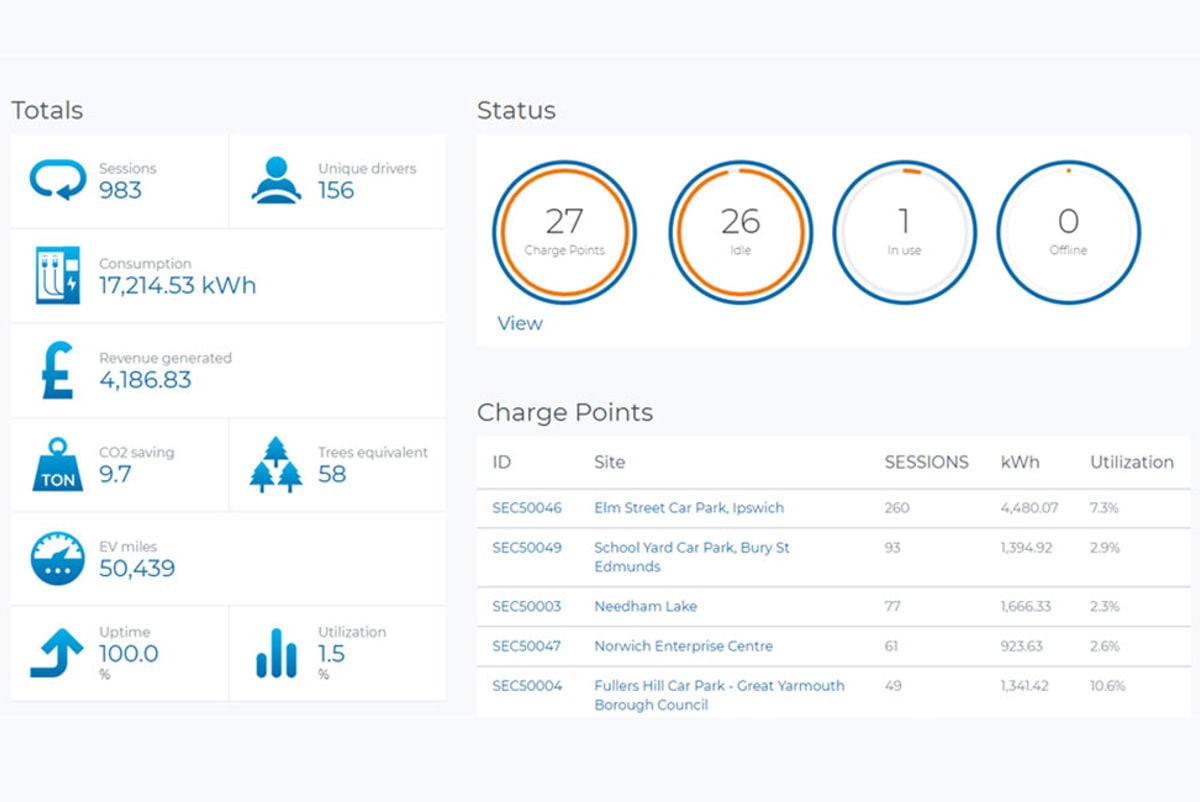
Task: Click the revenue value 4,186.83
Action: pos(145,380)
